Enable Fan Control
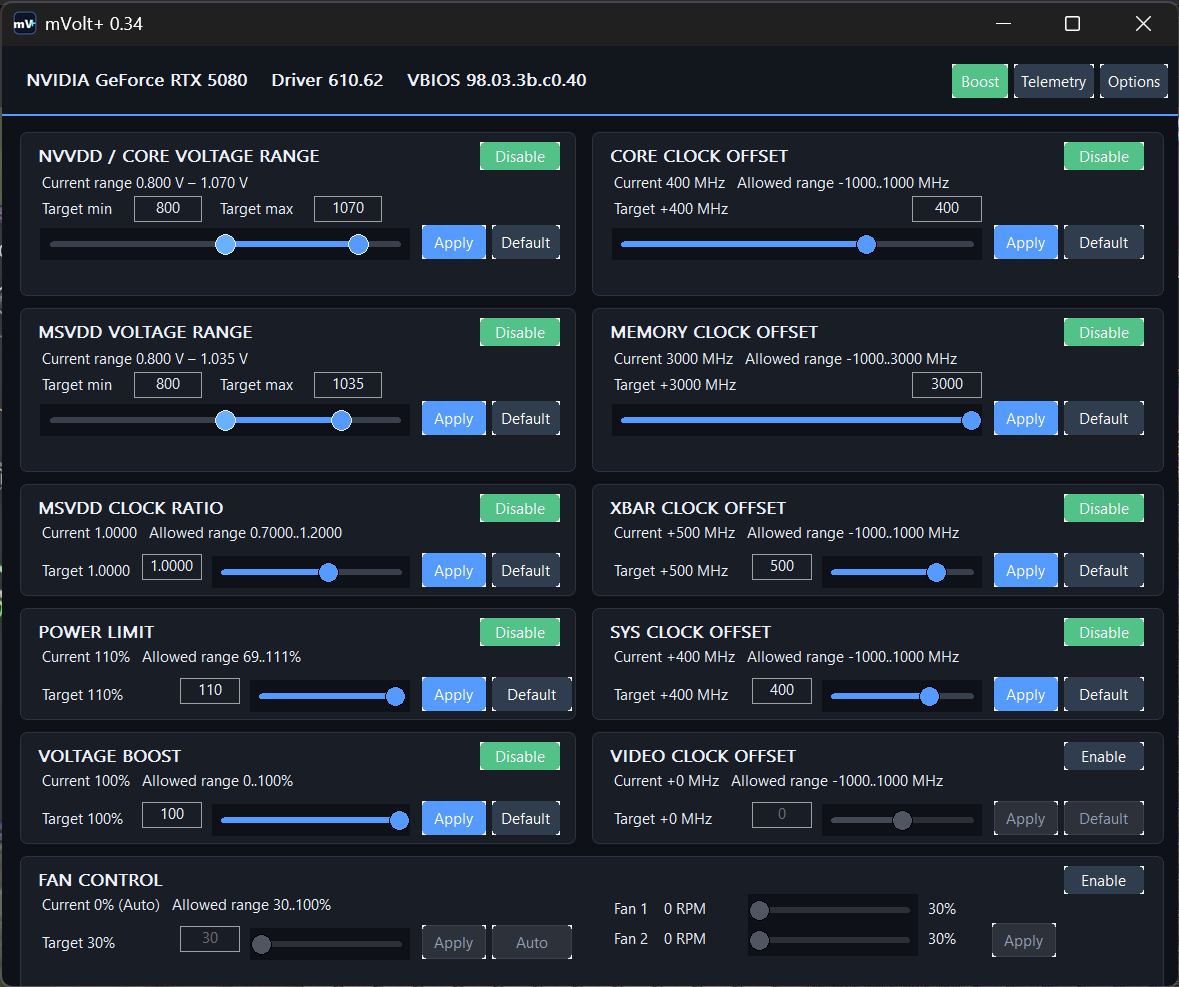Screen dimensions: 1179x987 [x=1104, y=880]
